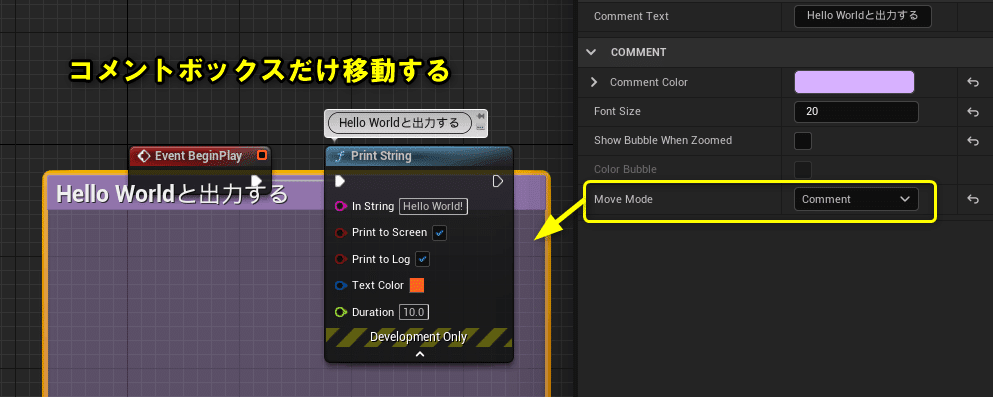Click the In String magenta pin

[x=341, y=206]
